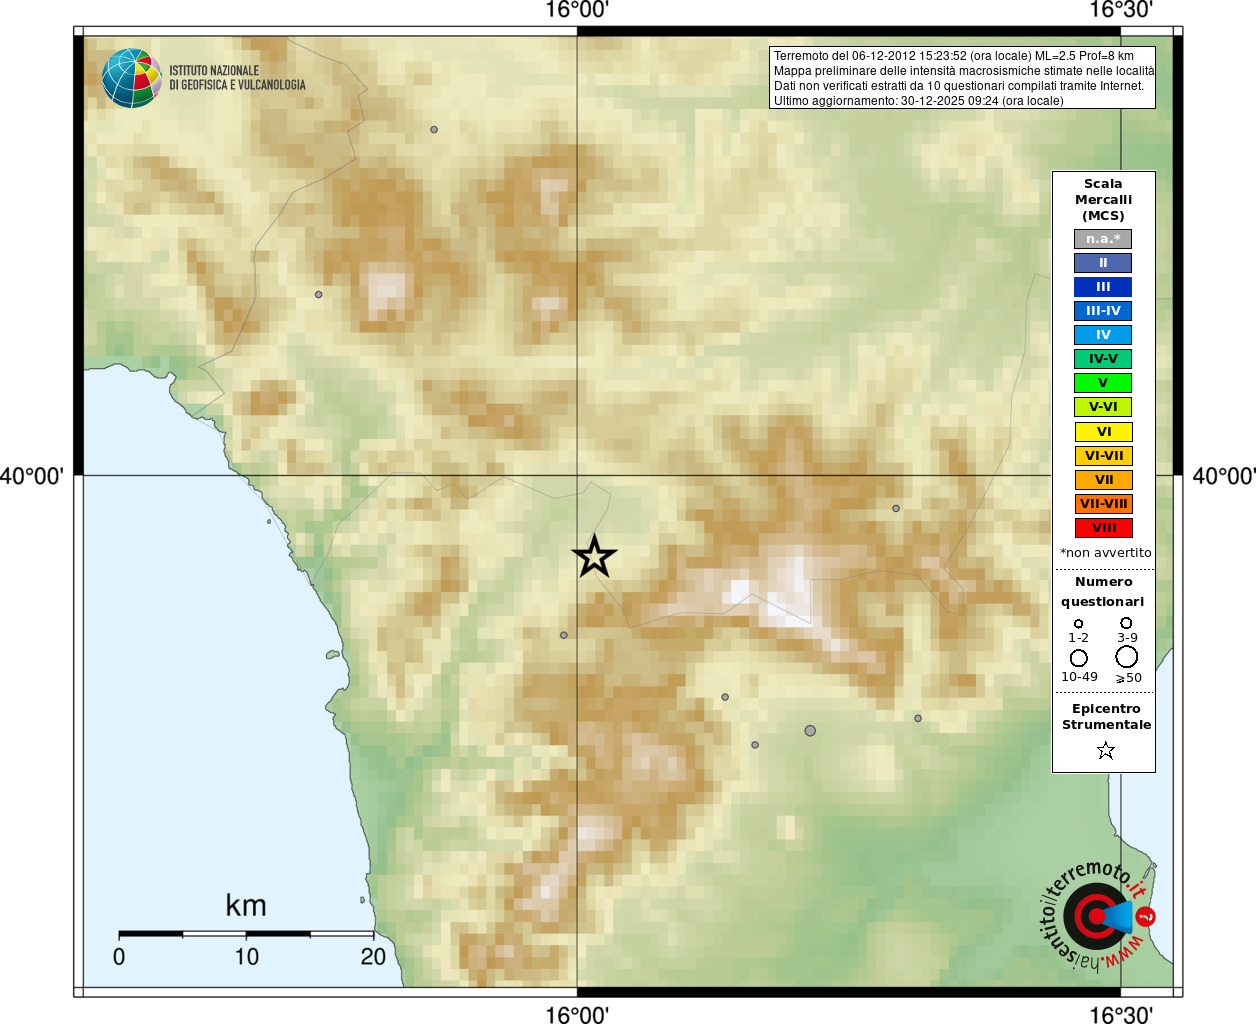The image size is (1256, 1024).
Task: Click the earthquake info text box
Action: (x=962, y=78)
